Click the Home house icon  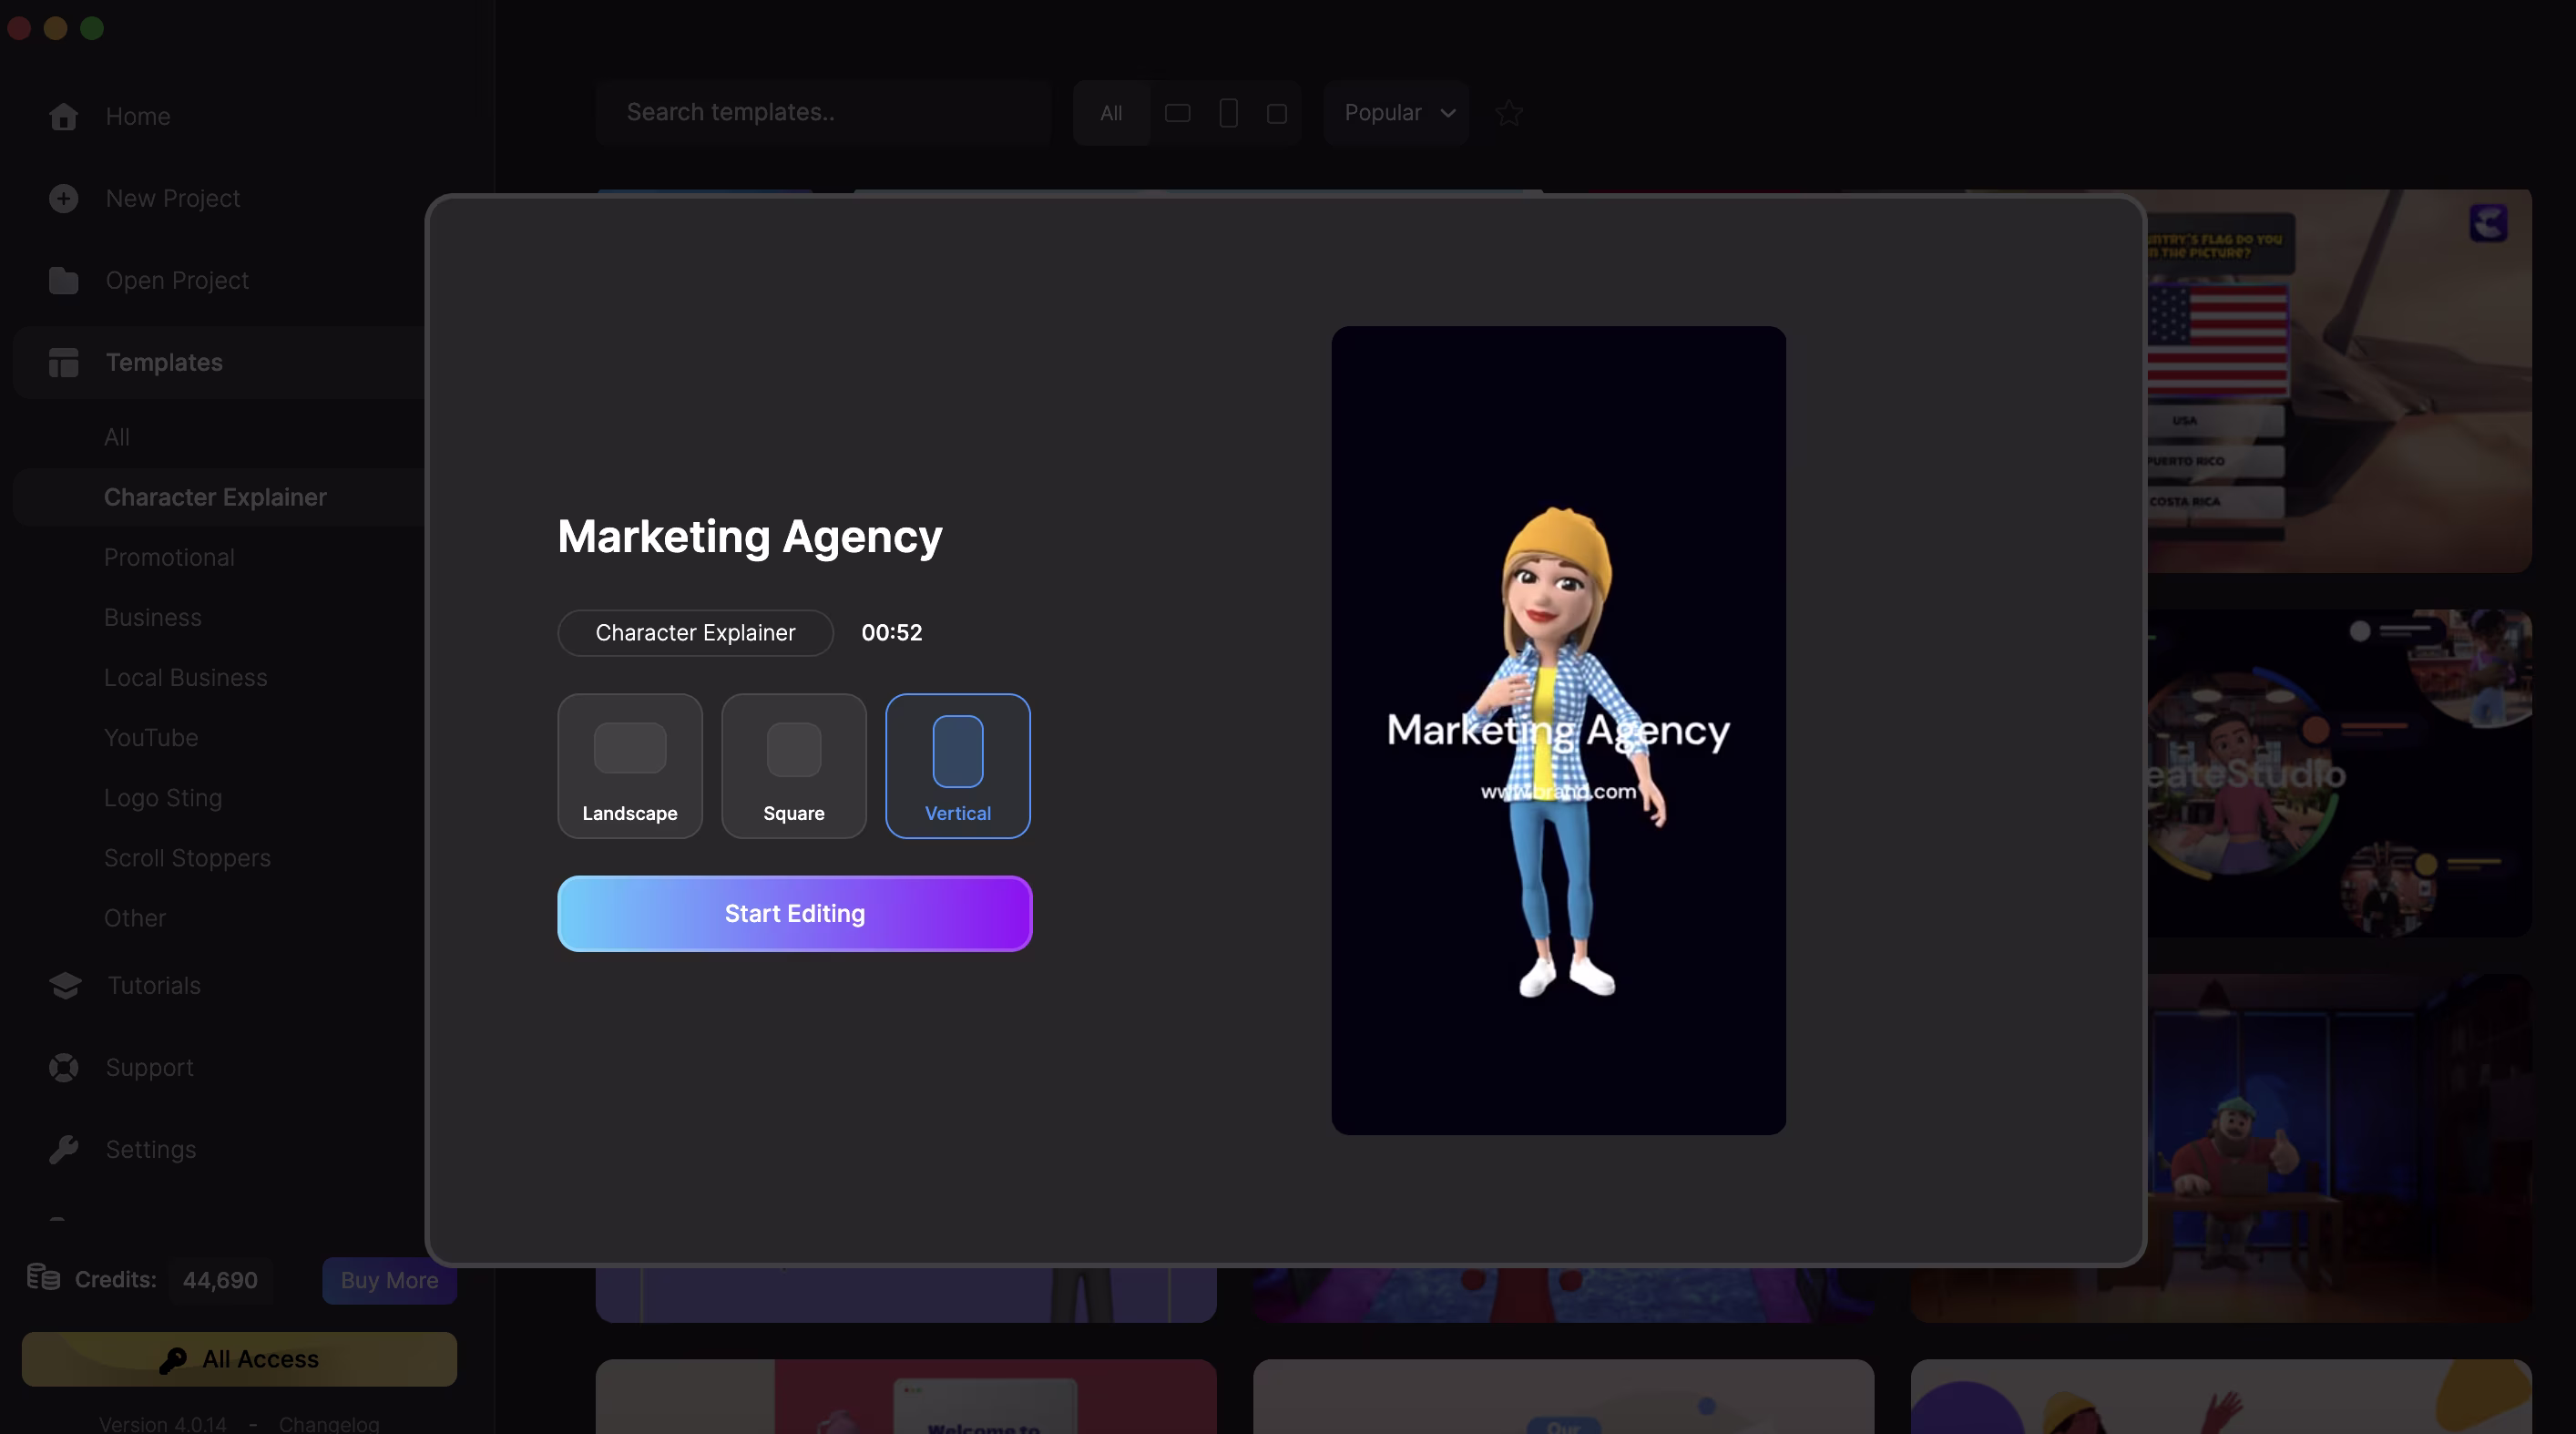tap(63, 116)
